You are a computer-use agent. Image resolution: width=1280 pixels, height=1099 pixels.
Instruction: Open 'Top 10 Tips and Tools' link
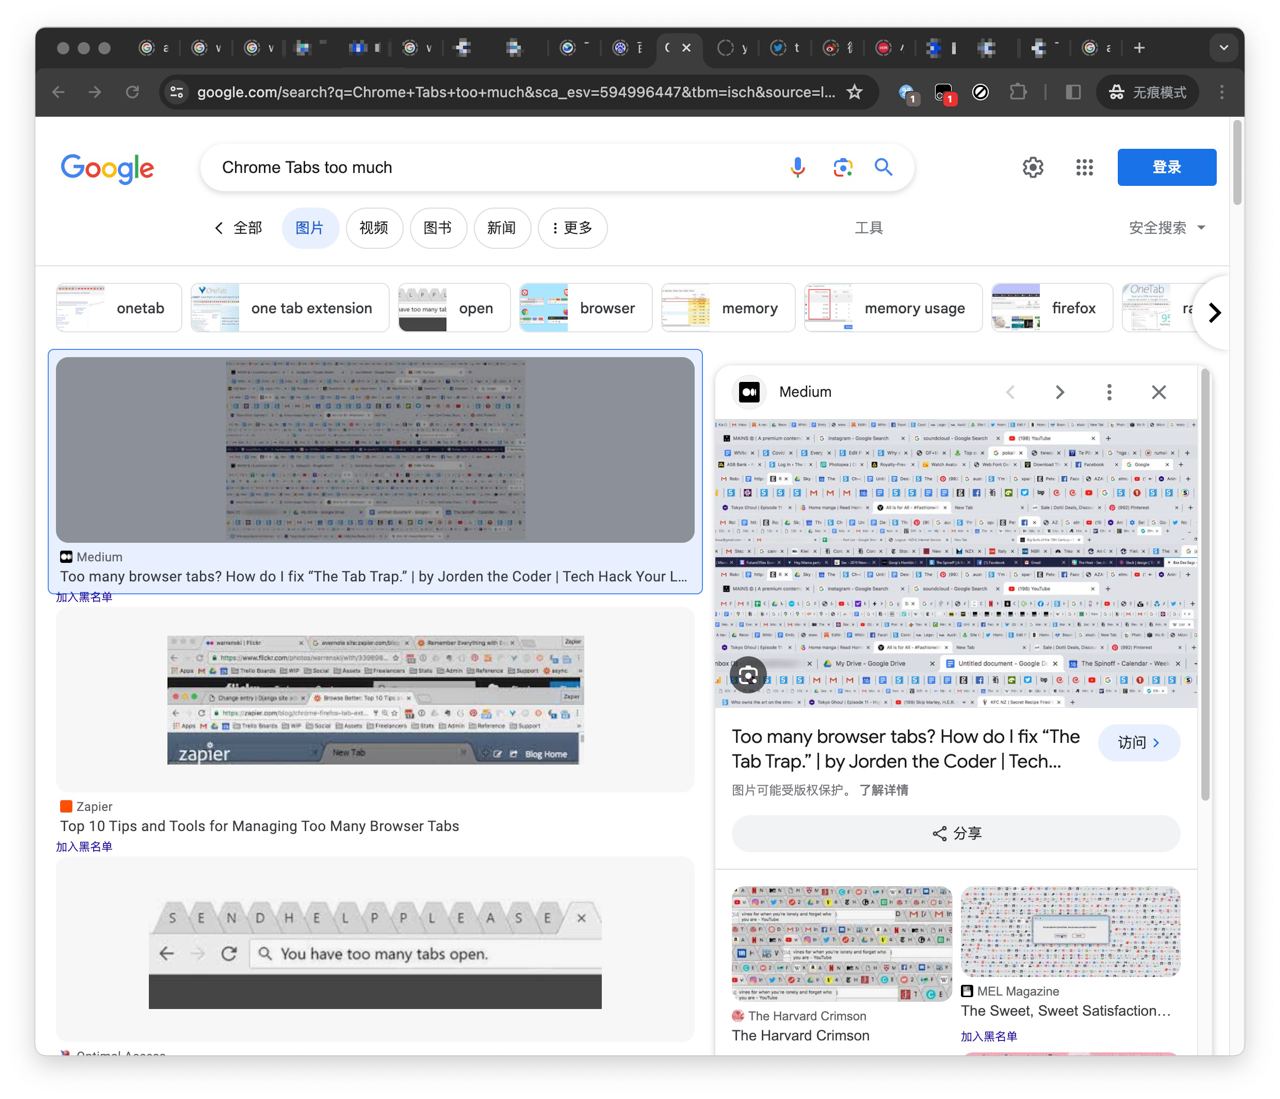click(x=260, y=826)
